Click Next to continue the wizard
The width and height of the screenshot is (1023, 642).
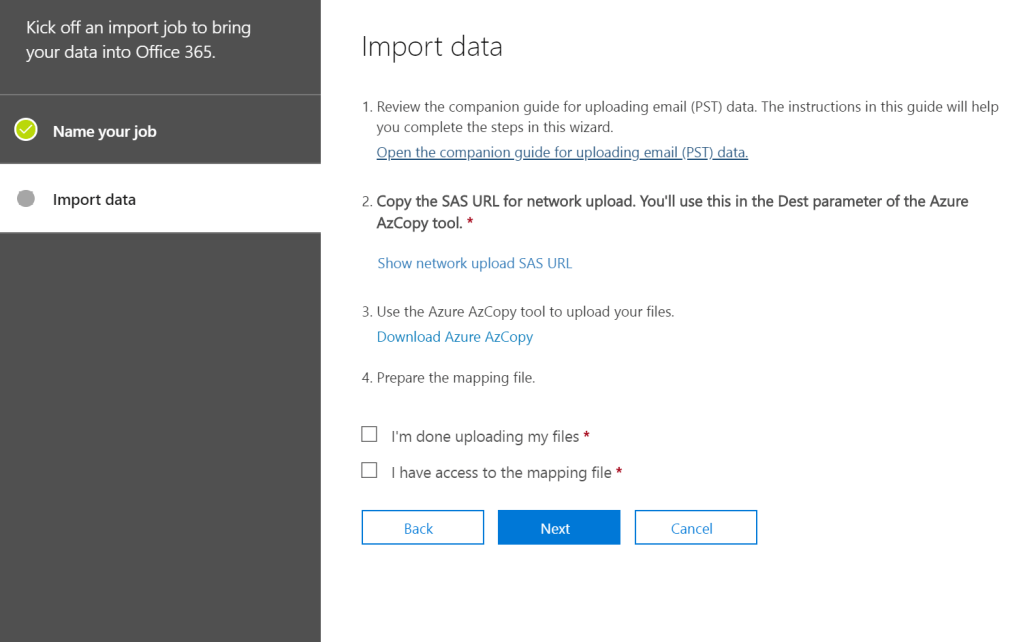[558, 528]
